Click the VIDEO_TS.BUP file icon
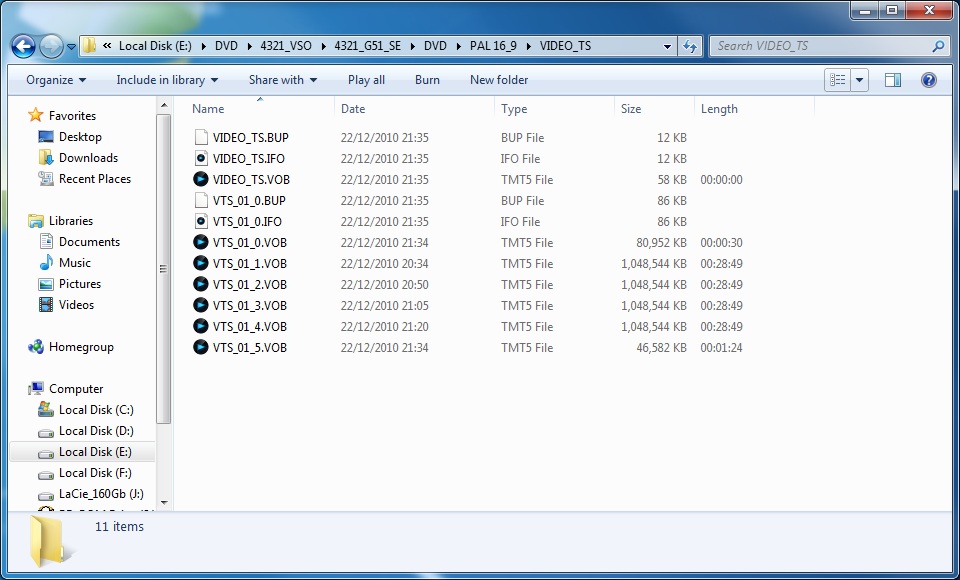Screen dimensions: 960x580 [x=201, y=137]
